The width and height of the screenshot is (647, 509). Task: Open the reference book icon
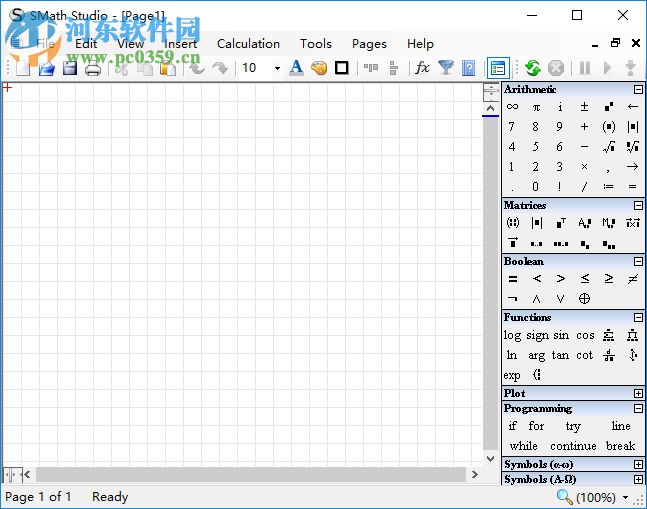(468, 68)
